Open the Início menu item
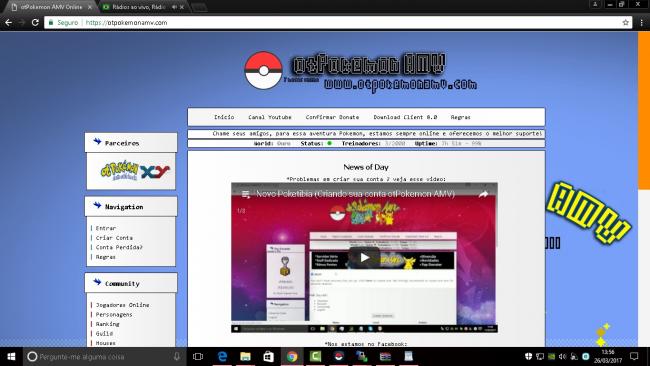 (224, 117)
